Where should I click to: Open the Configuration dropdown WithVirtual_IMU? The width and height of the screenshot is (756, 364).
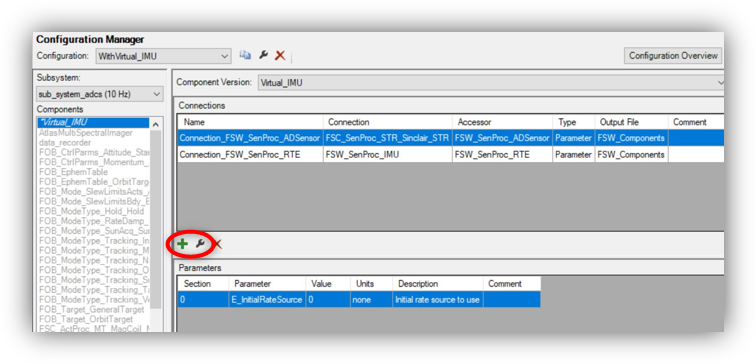tap(163, 56)
